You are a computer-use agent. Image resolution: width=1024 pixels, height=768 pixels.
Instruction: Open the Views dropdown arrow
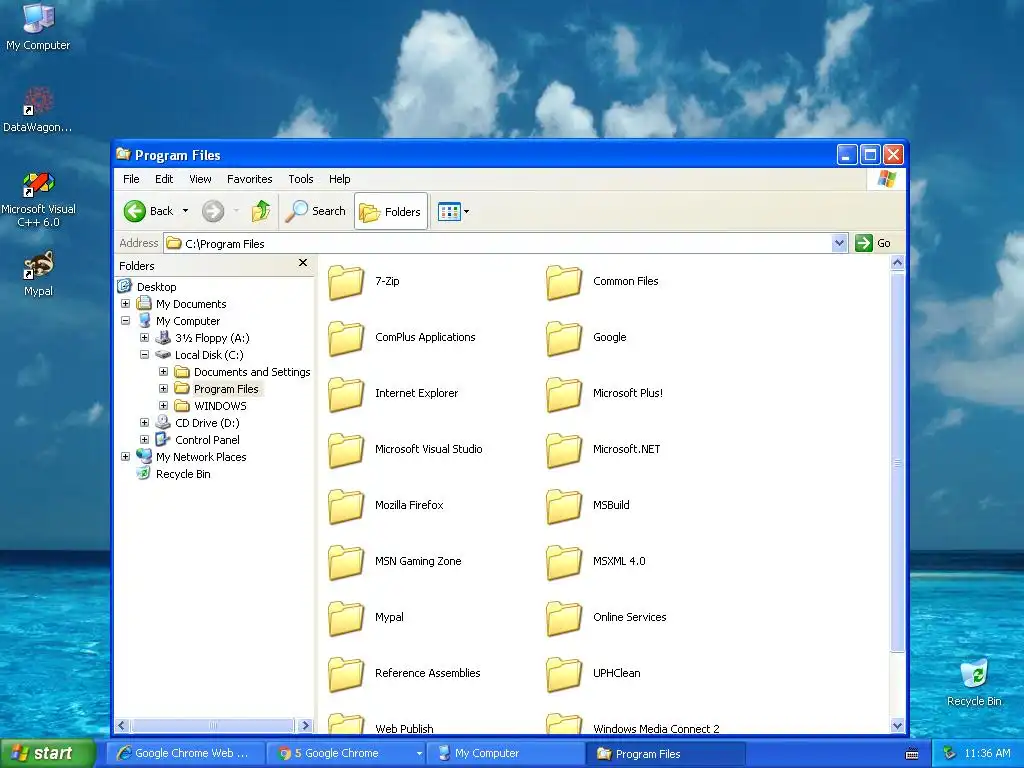click(466, 212)
